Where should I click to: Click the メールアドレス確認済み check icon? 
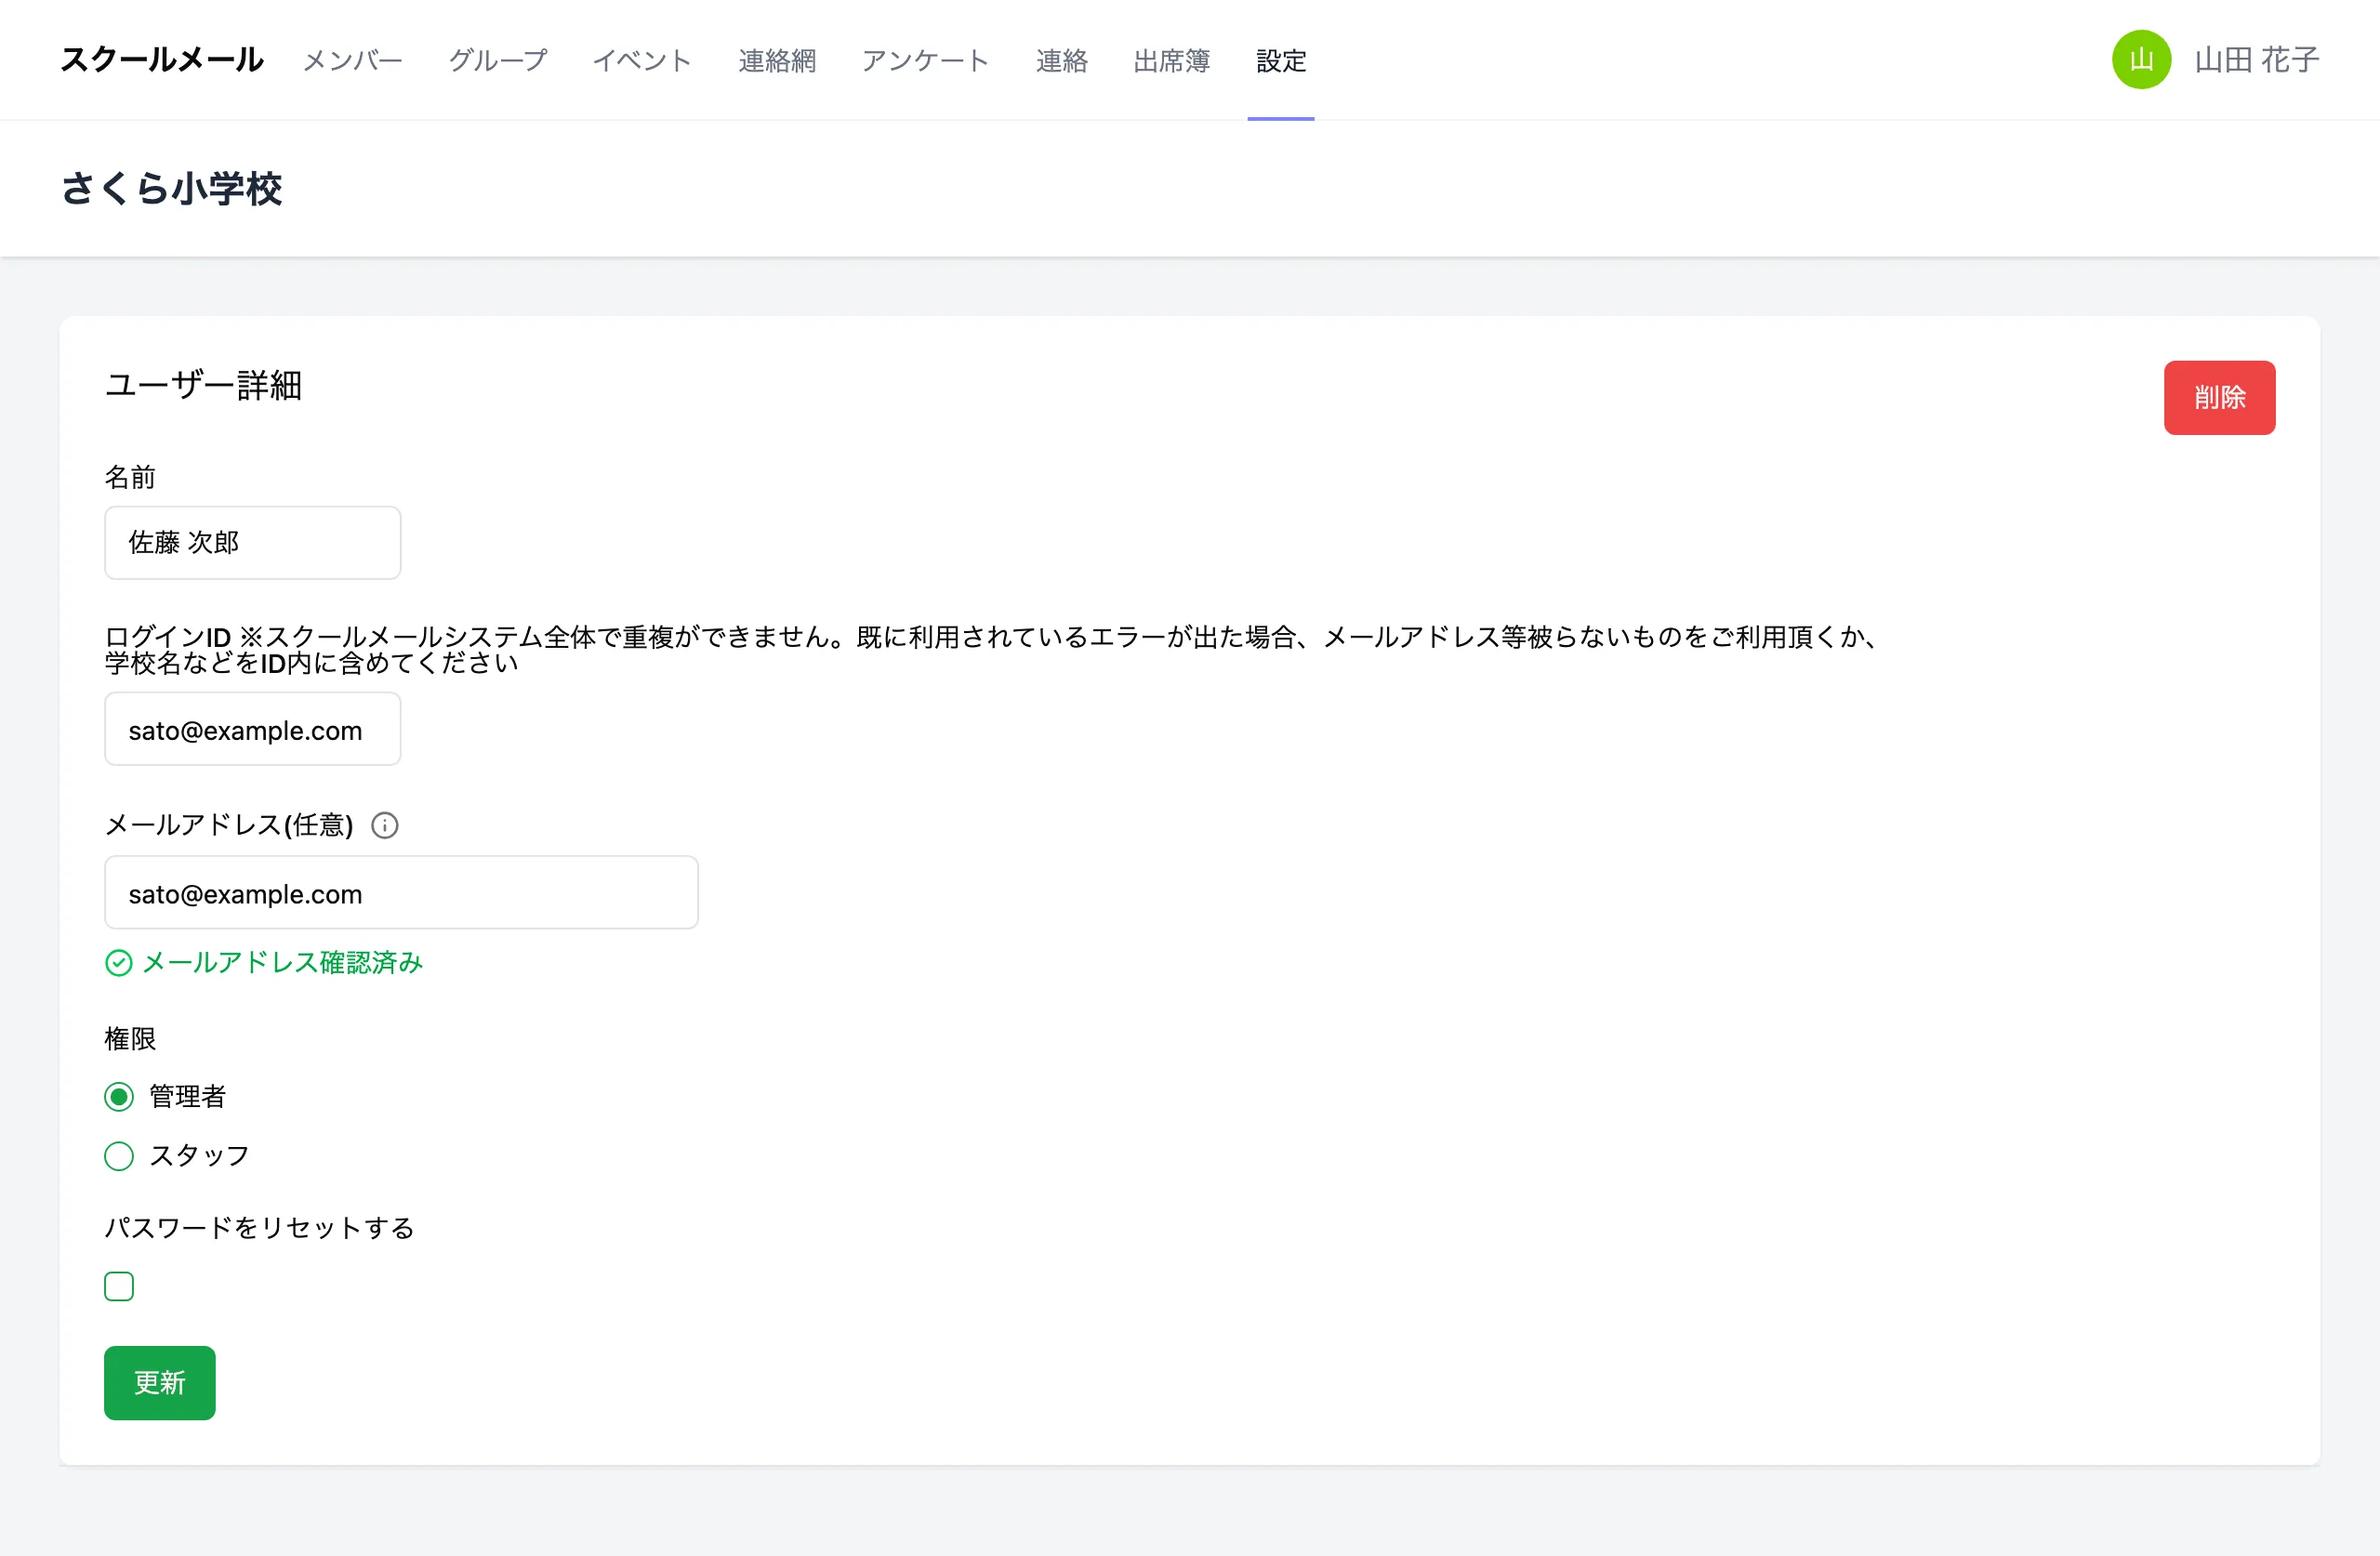pyautogui.click(x=119, y=963)
